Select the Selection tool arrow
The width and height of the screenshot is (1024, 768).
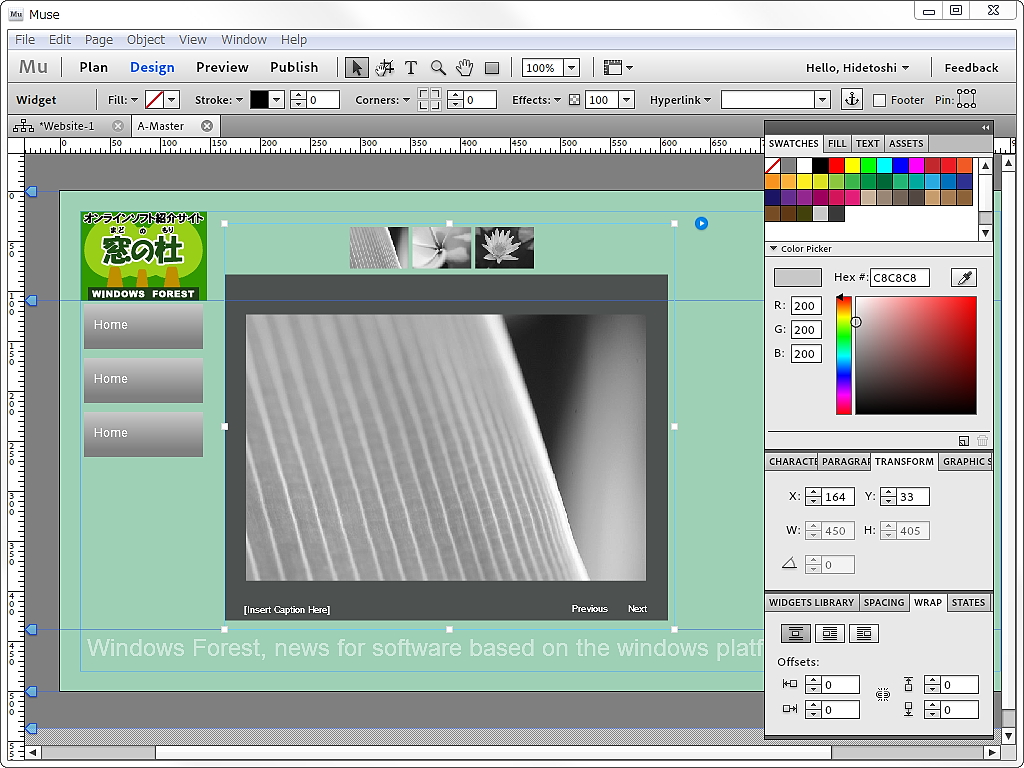(357, 67)
